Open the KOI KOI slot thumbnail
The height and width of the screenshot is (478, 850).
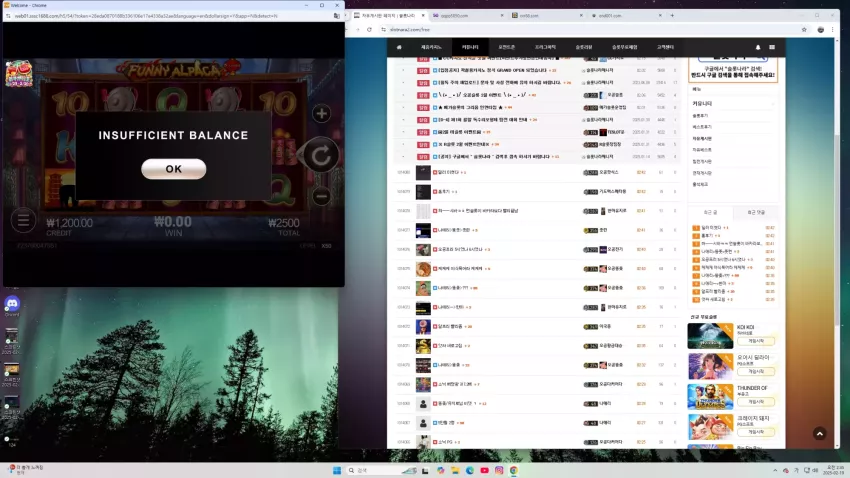tap(710, 336)
